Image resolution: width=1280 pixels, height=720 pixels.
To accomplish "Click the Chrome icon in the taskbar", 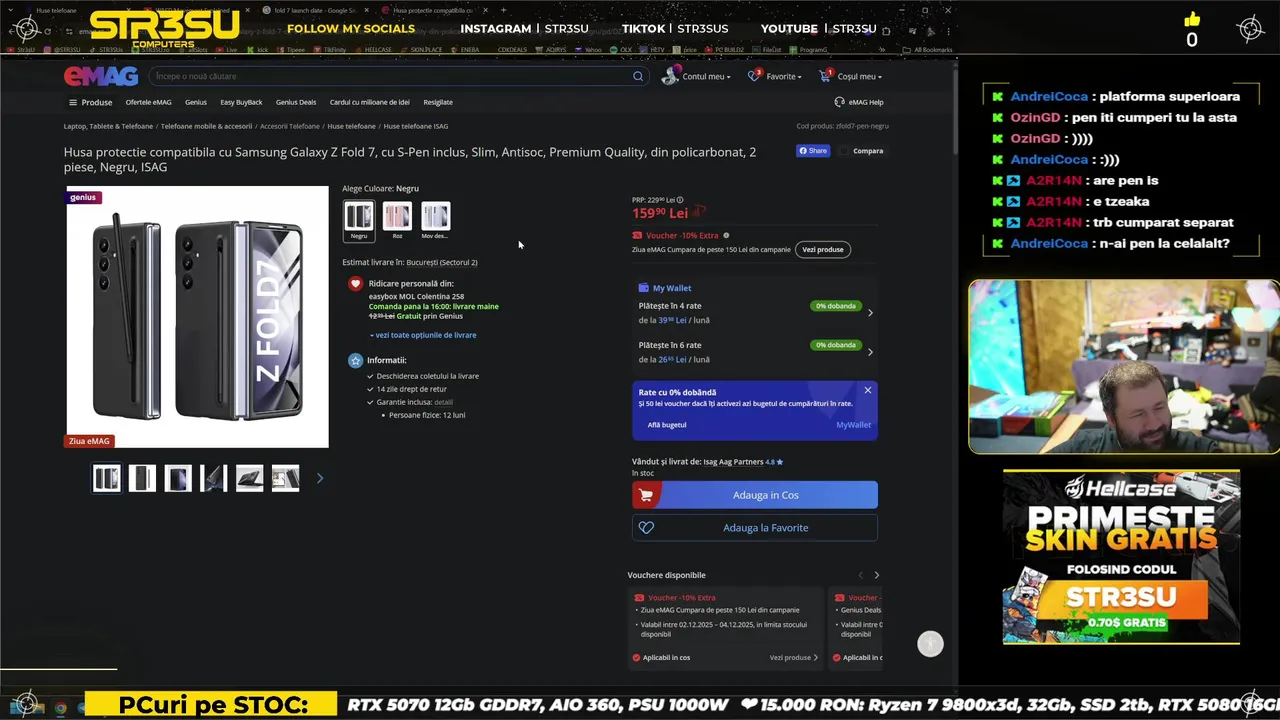I will (x=60, y=708).
